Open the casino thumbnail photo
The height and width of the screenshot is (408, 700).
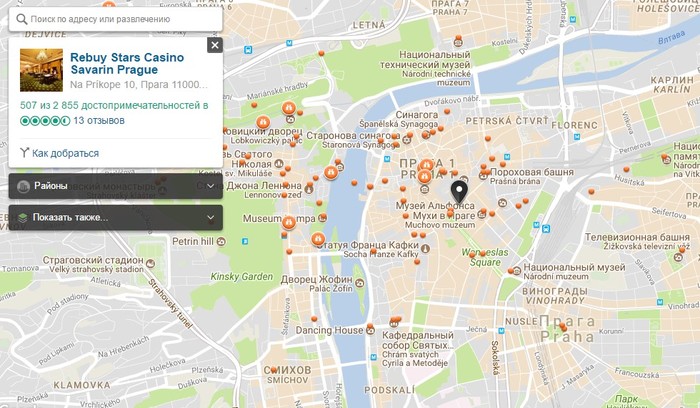(x=42, y=70)
